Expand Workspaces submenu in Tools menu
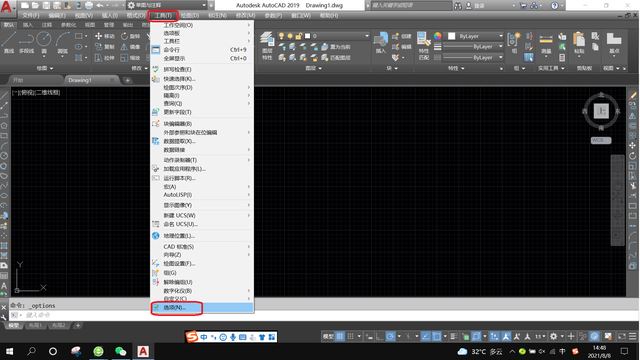 (202, 25)
